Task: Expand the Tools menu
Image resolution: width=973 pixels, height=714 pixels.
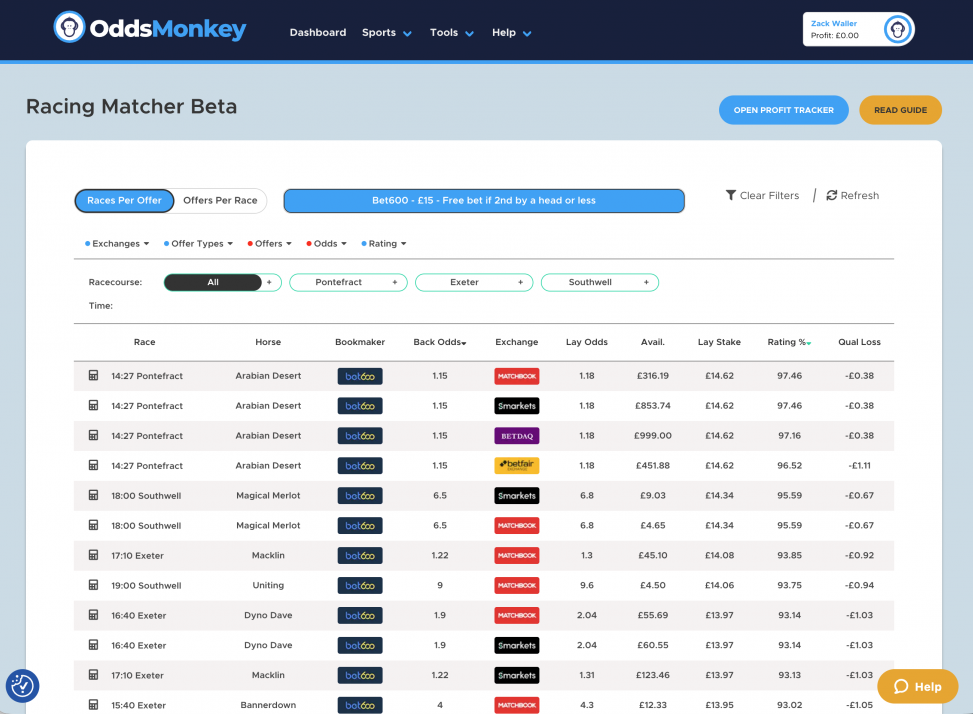Action: (x=452, y=32)
